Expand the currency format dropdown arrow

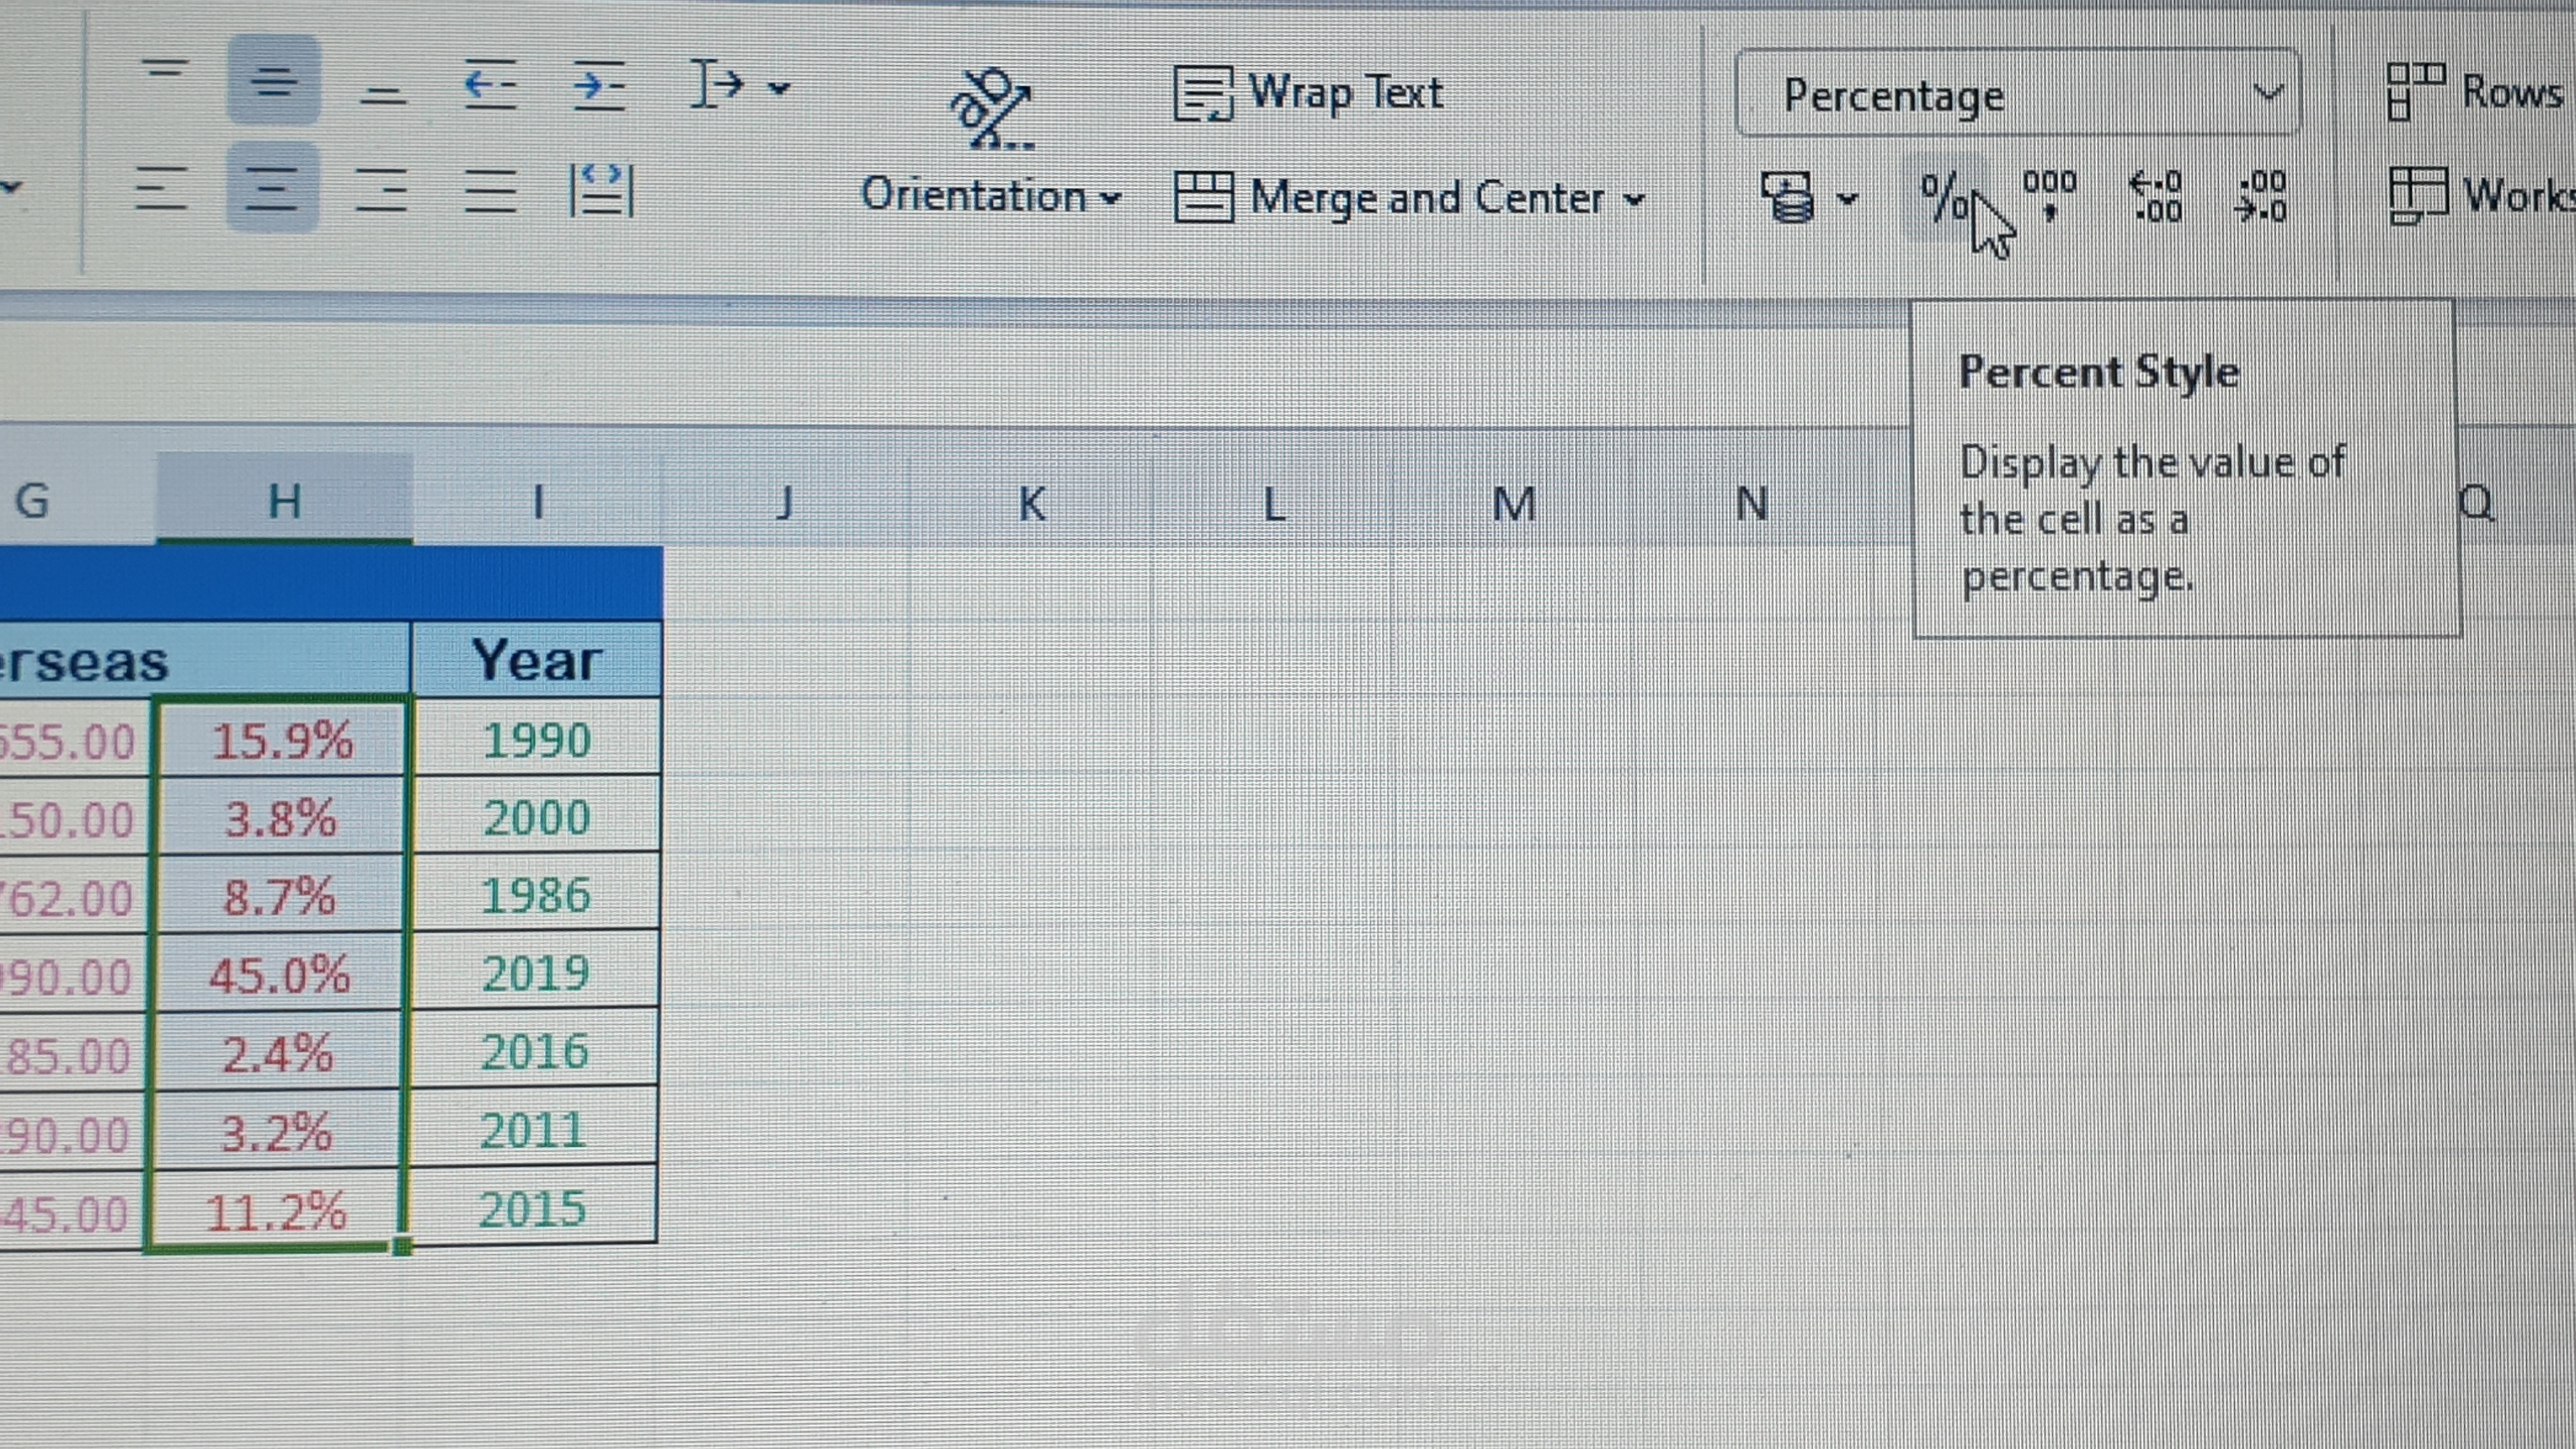1847,198
